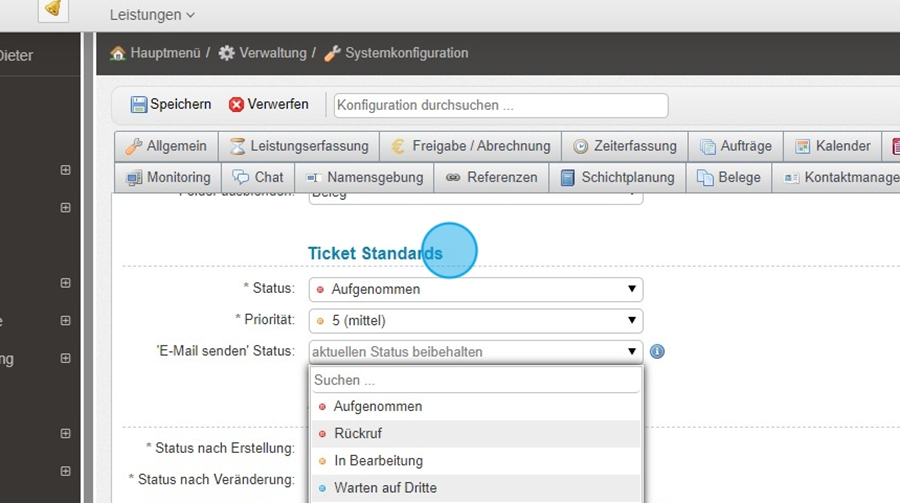Open the Priorität dropdown showing 5 (mittel)
Image resolution: width=900 pixels, height=503 pixels.
point(475,321)
